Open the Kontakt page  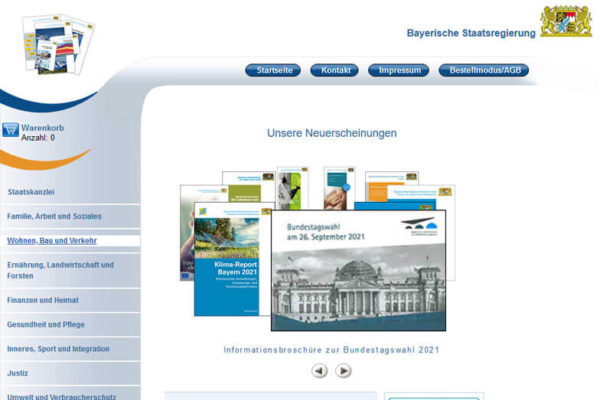coord(334,70)
